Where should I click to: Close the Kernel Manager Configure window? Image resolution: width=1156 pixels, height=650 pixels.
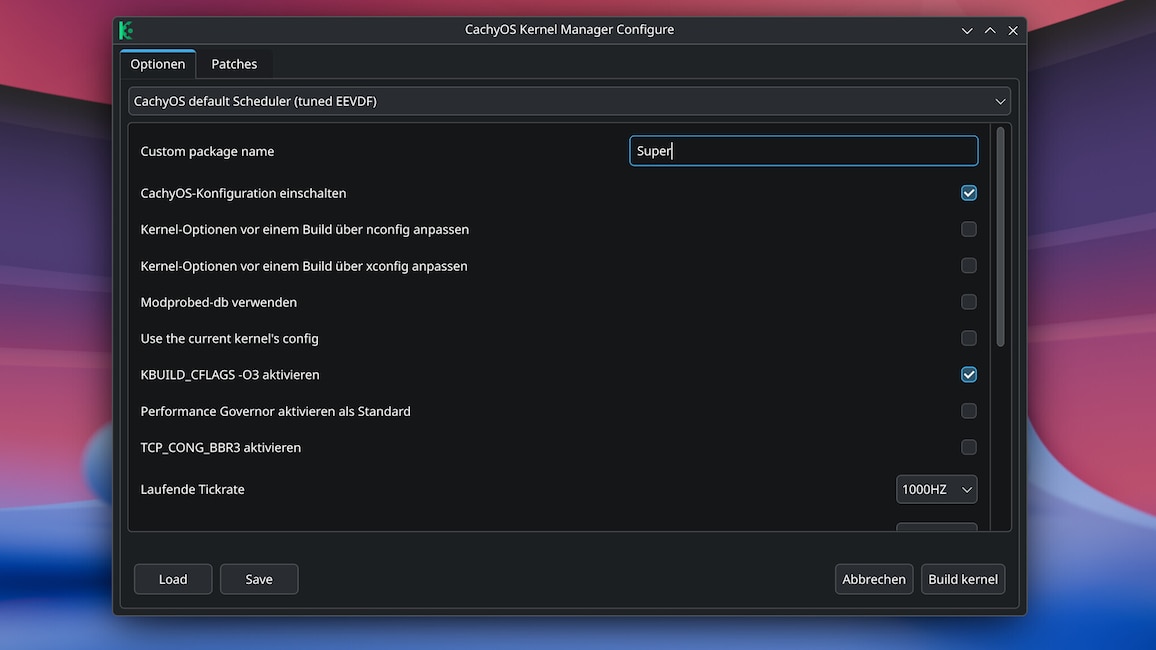pos(1013,30)
